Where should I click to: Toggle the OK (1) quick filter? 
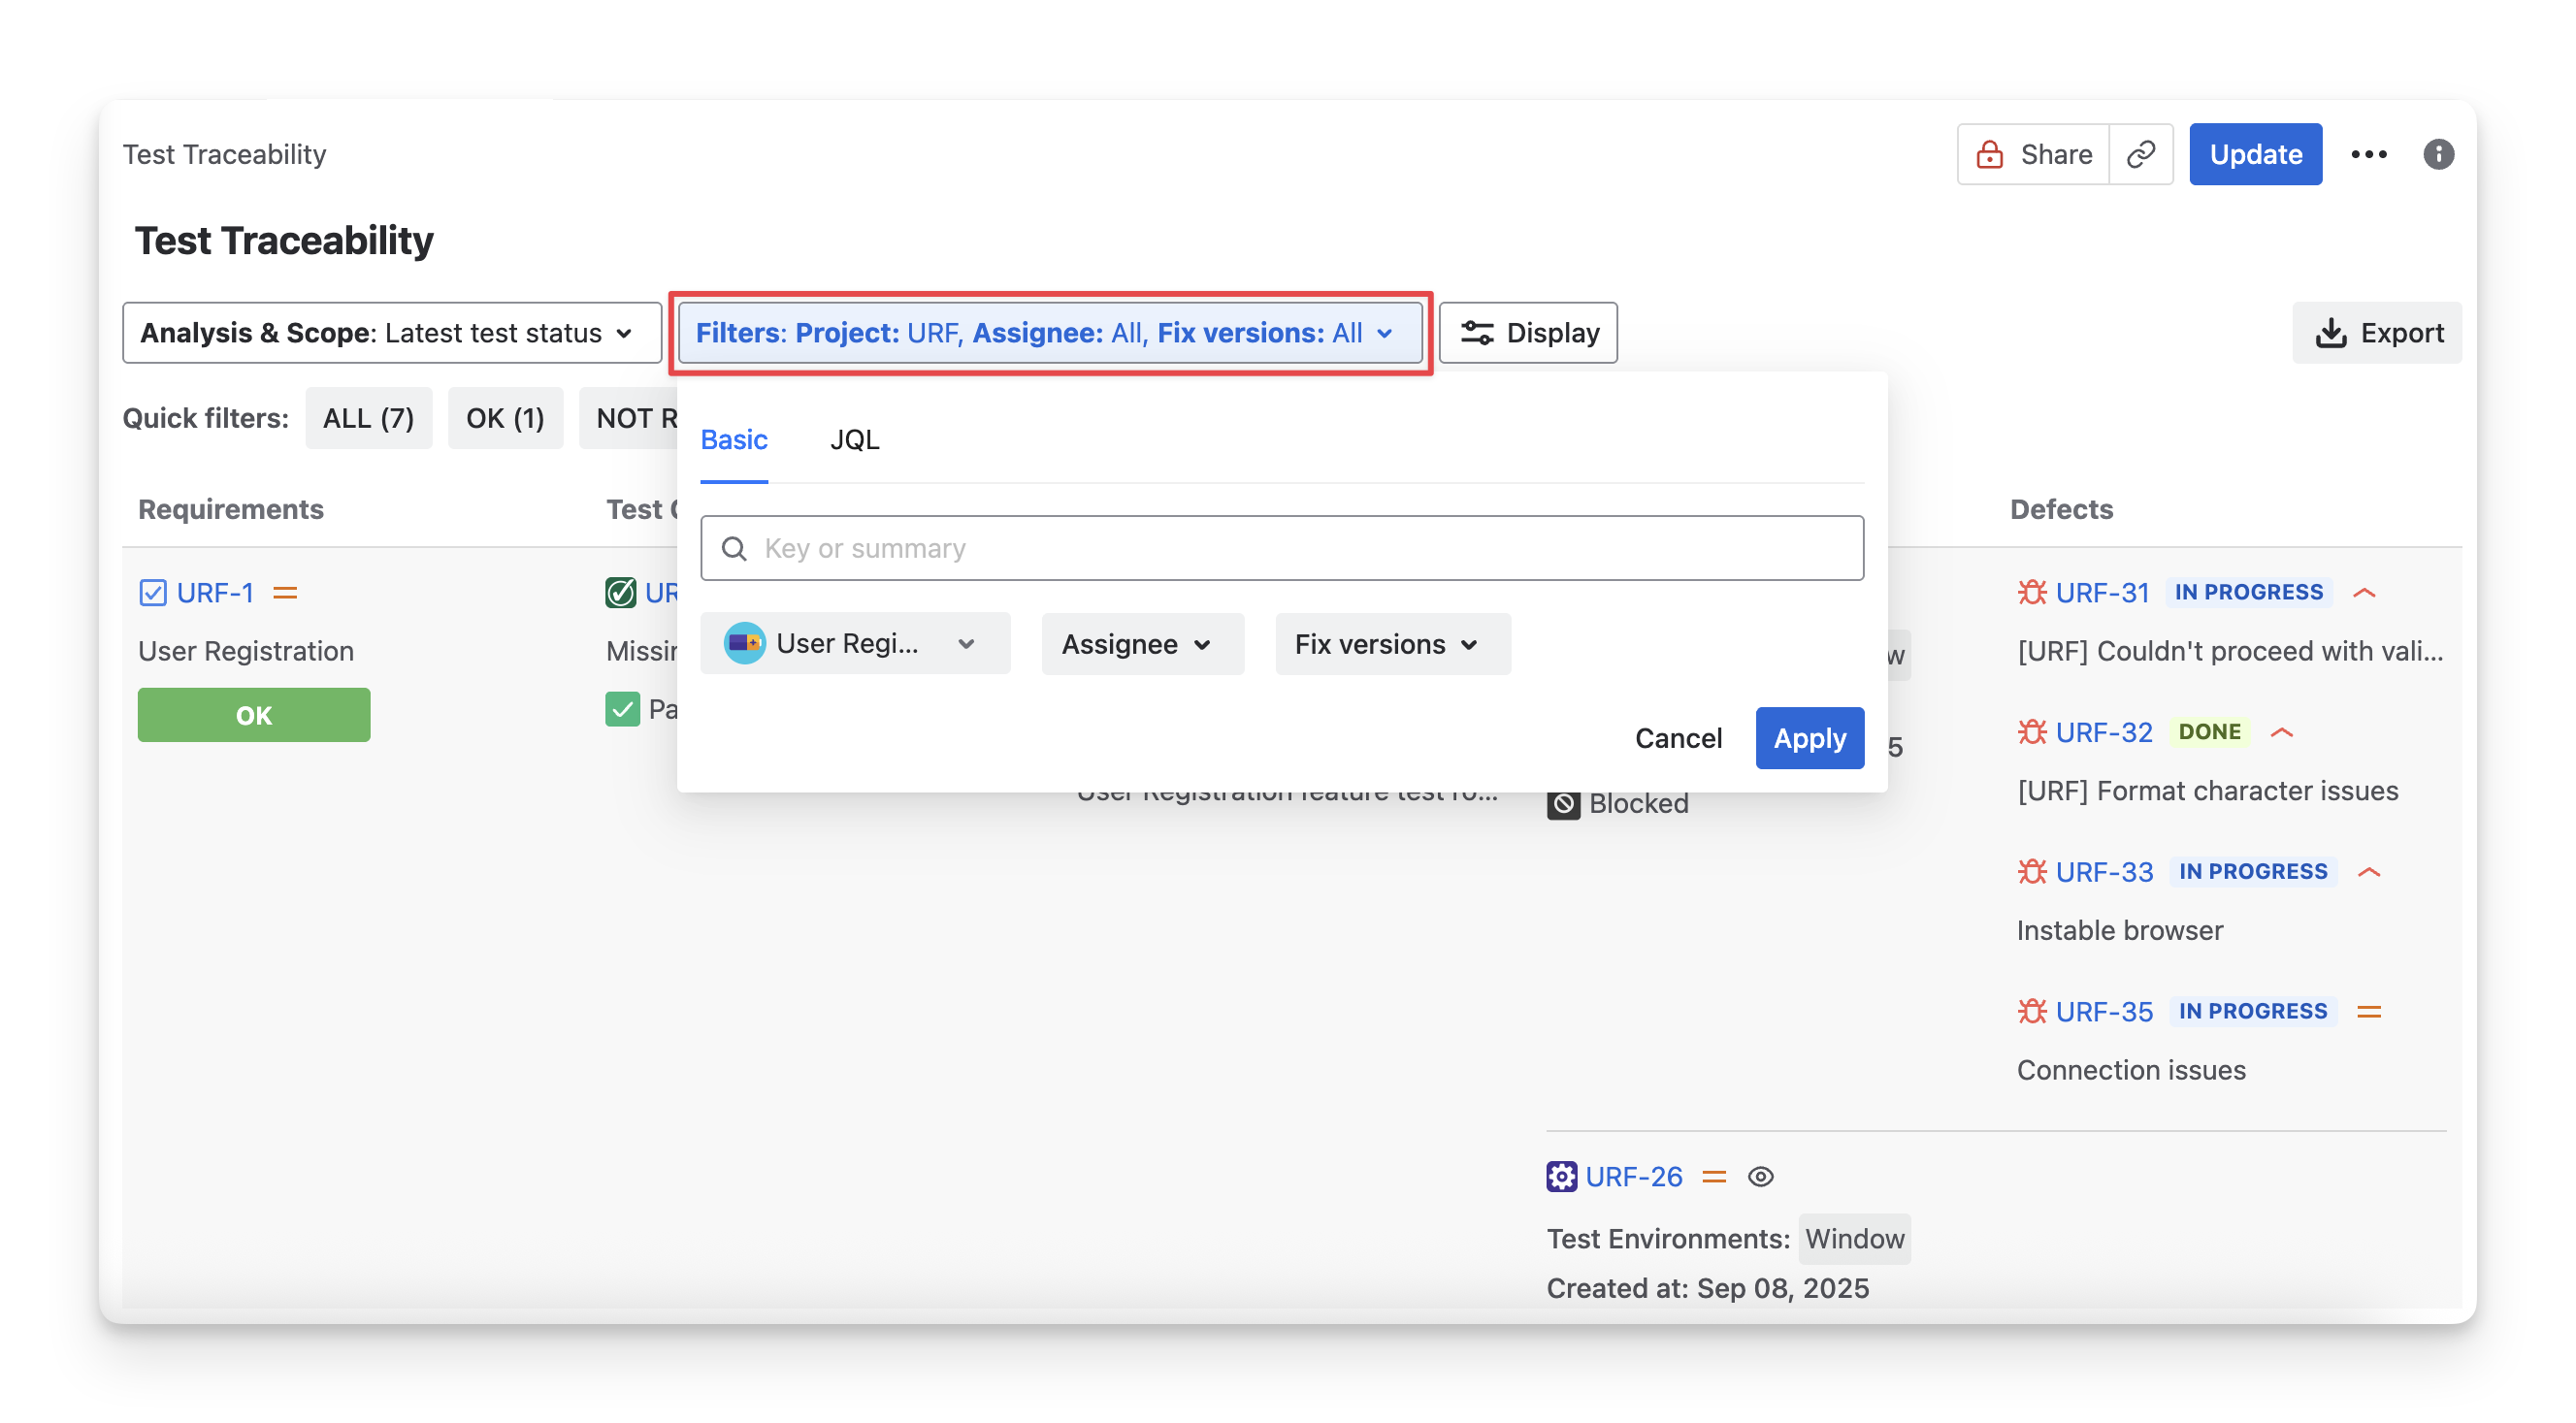pyautogui.click(x=505, y=418)
